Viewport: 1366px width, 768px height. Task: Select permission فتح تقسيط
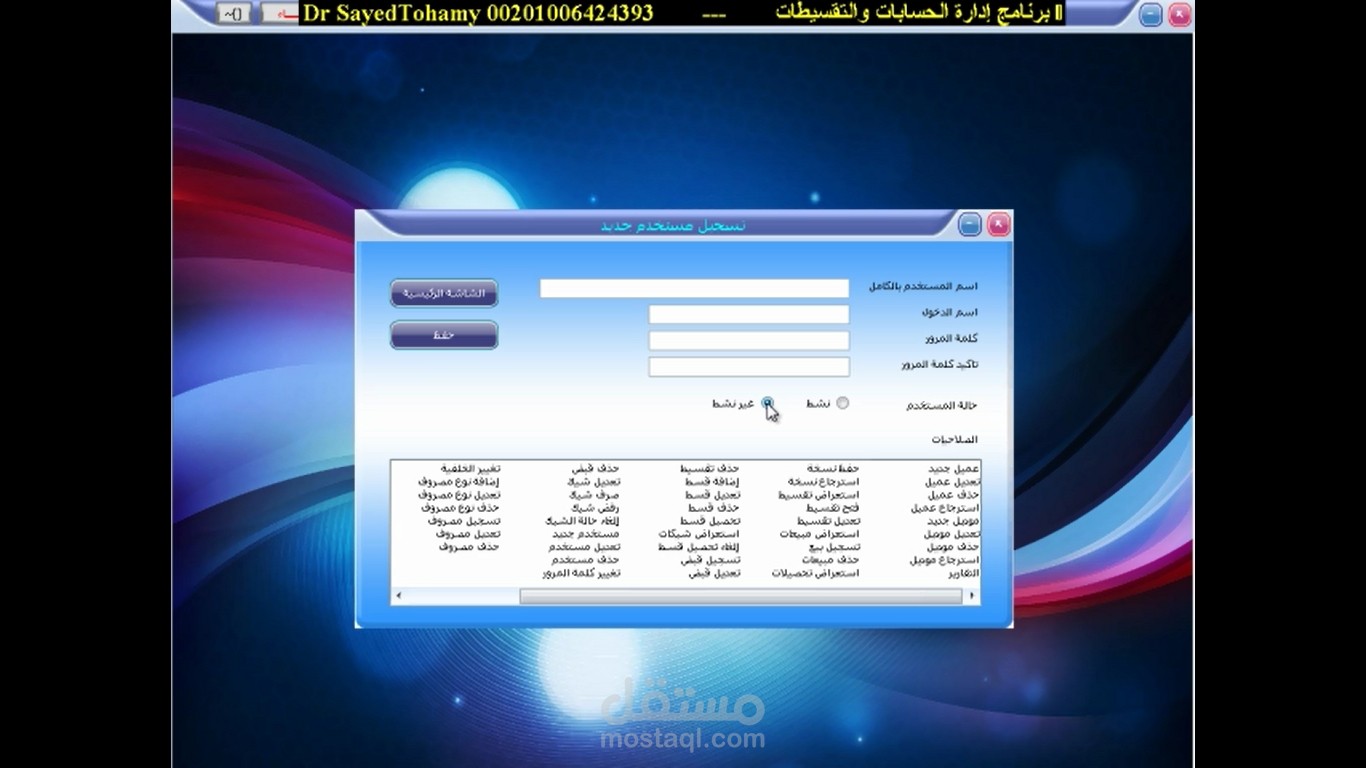point(833,508)
